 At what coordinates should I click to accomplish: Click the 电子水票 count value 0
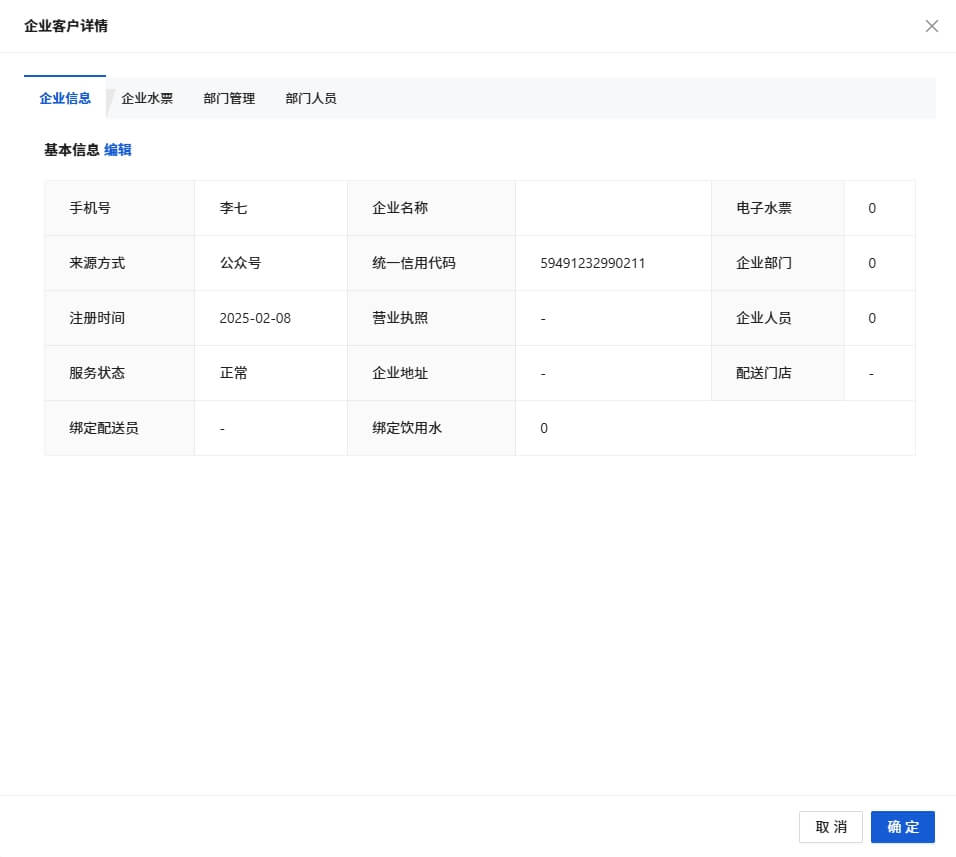[x=872, y=208]
